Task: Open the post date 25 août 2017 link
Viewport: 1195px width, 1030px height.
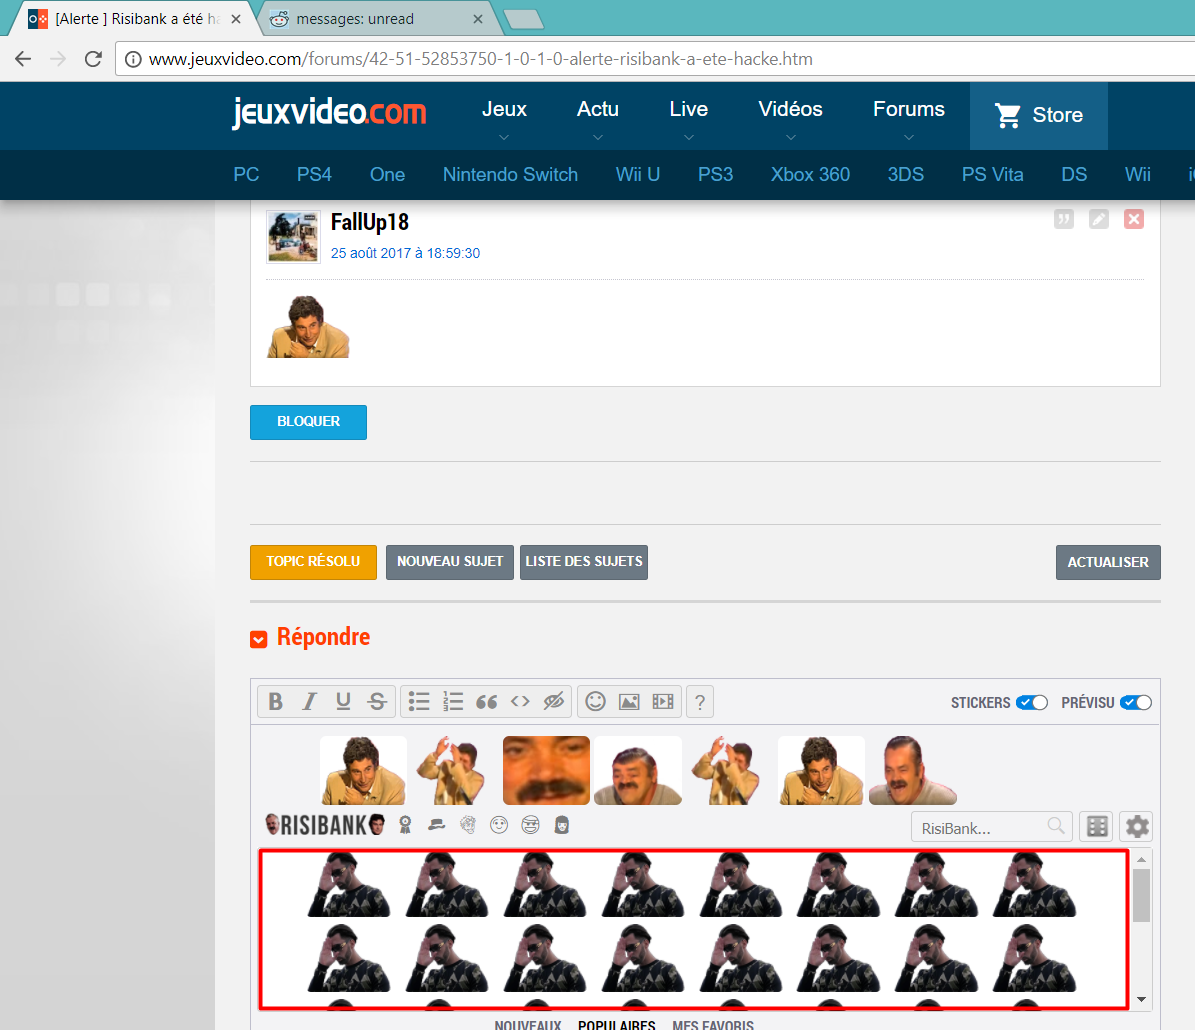Action: (405, 253)
